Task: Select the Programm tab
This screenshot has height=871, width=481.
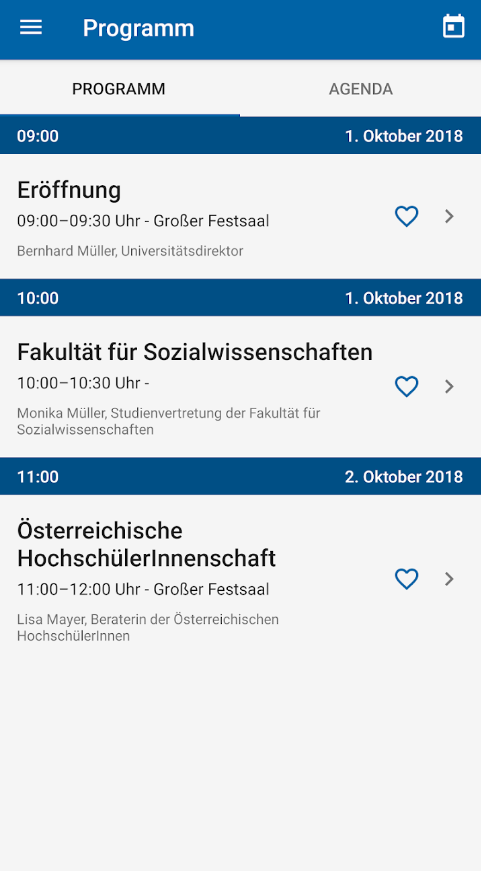Action: pyautogui.click(x=119, y=89)
